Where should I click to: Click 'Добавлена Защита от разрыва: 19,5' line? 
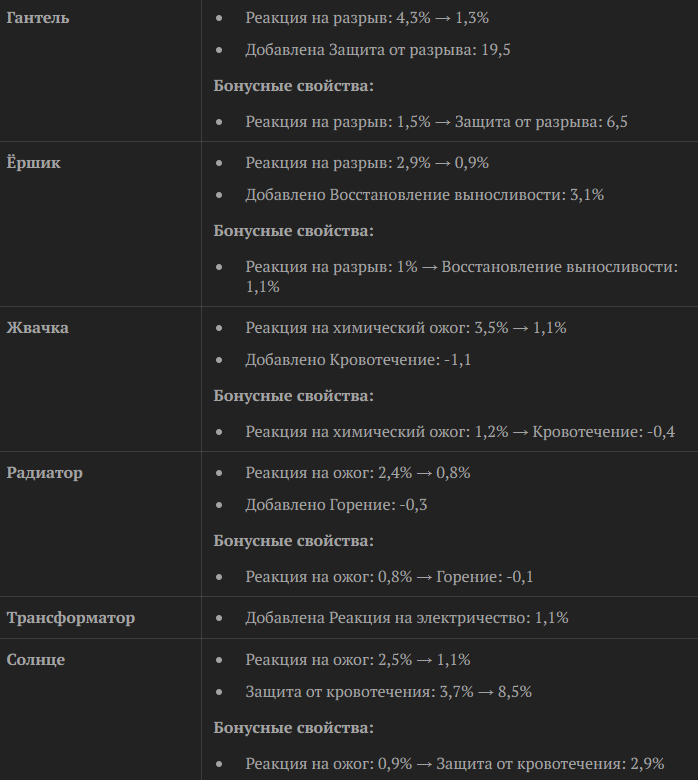(x=378, y=50)
